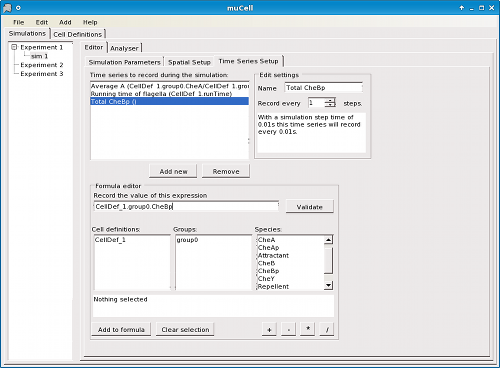Click the Clear selection button
Image resolution: width=500 pixels, height=368 pixels.
185,329
